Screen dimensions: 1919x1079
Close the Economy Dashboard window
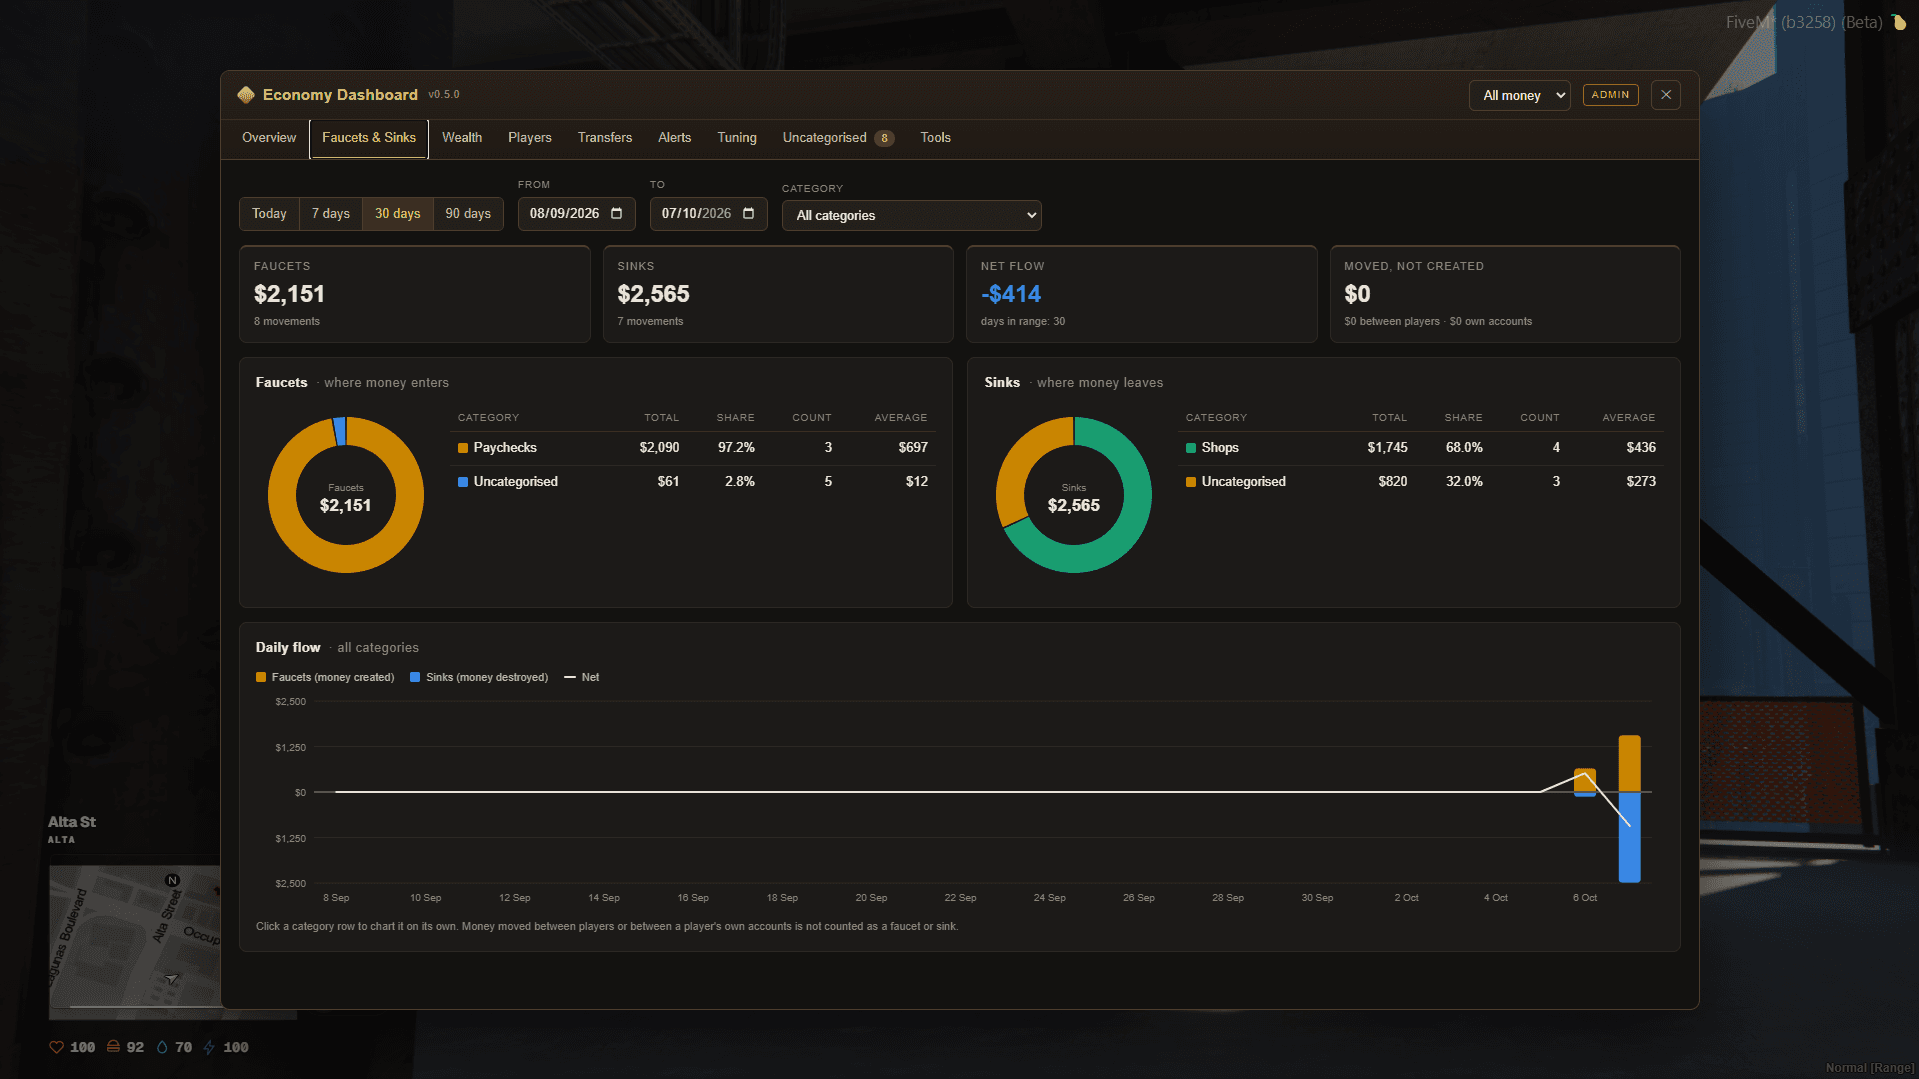pyautogui.click(x=1666, y=95)
